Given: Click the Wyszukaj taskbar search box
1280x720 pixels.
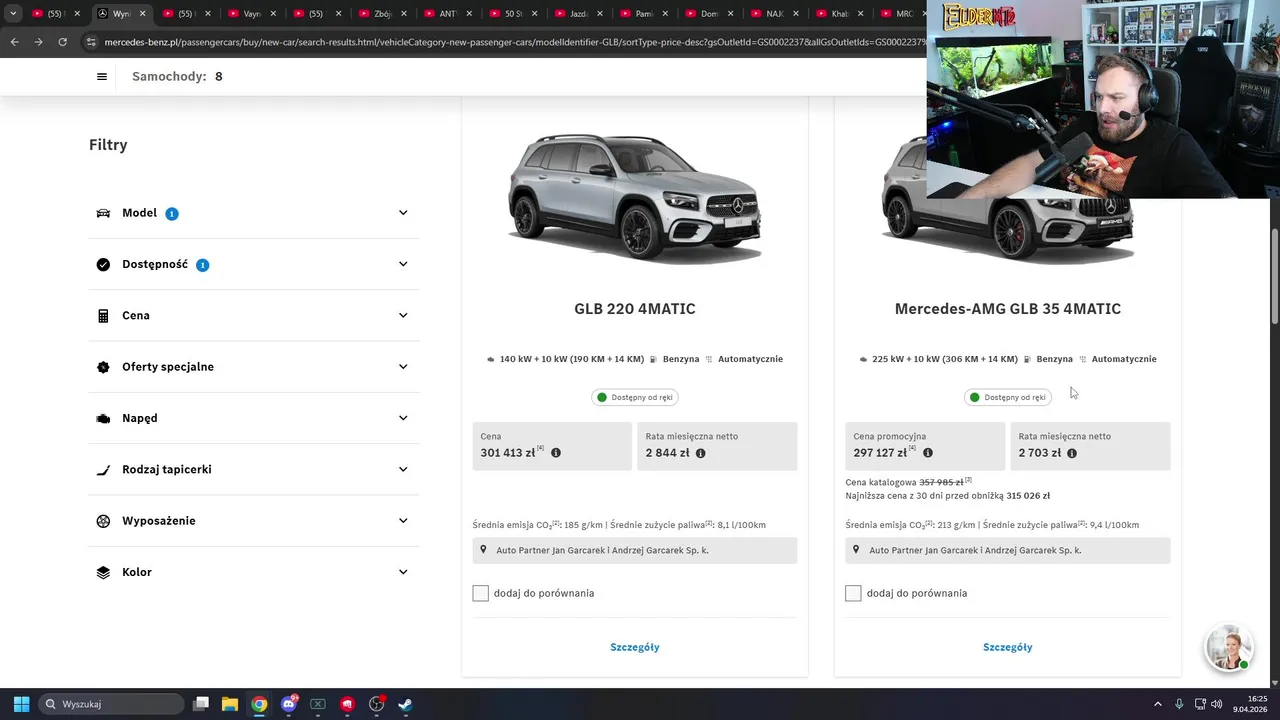Looking at the screenshot, I should (111, 704).
